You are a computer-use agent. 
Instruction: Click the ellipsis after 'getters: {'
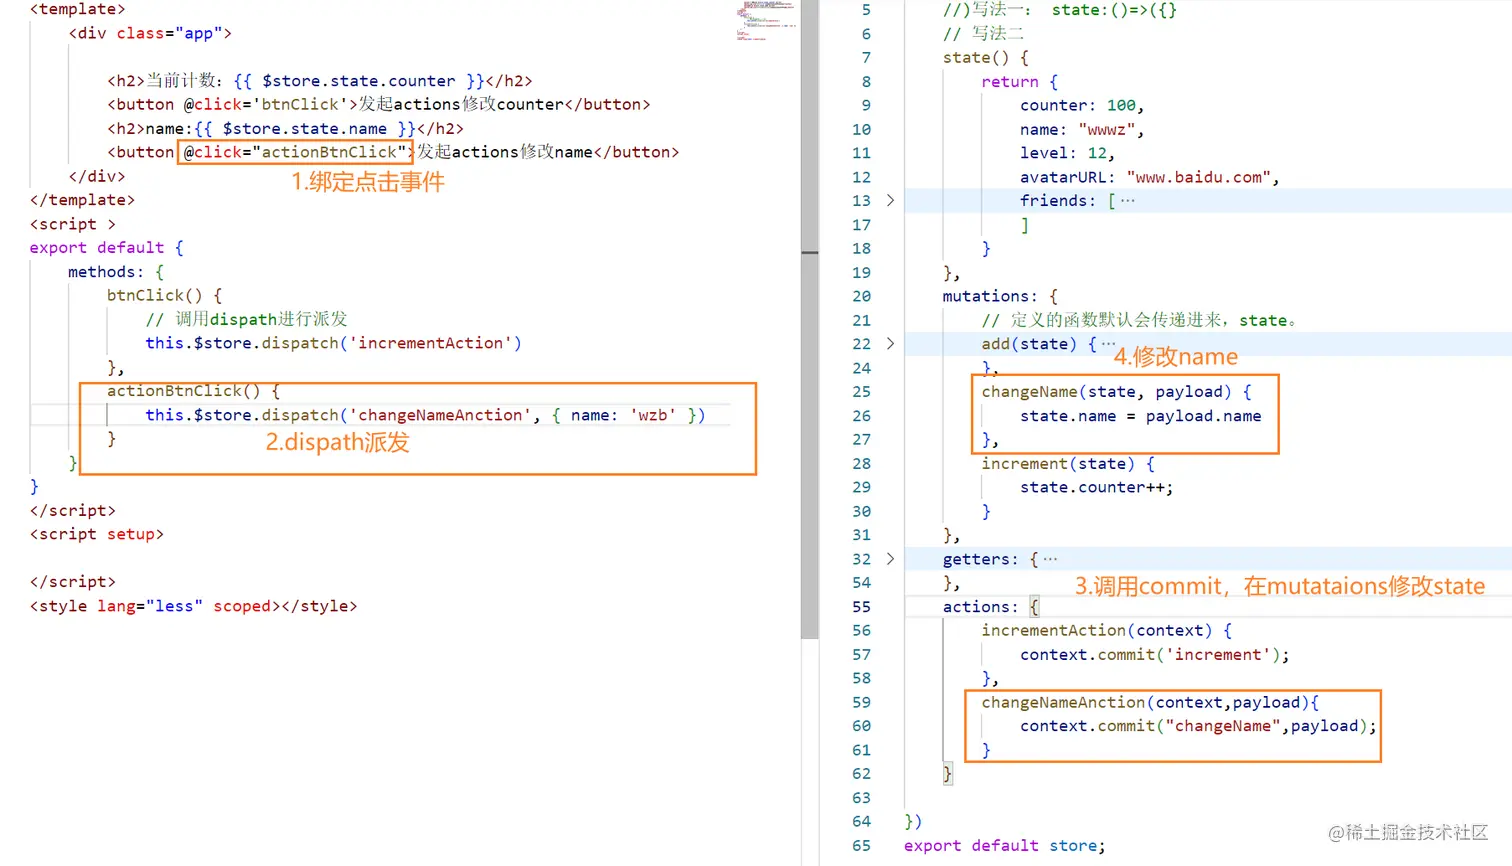pos(1050,559)
